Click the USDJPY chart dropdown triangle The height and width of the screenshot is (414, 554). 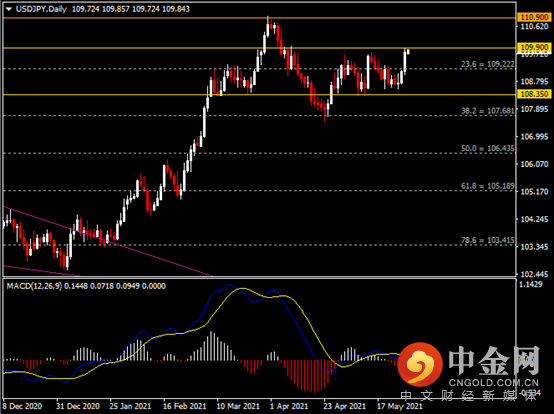click(9, 9)
